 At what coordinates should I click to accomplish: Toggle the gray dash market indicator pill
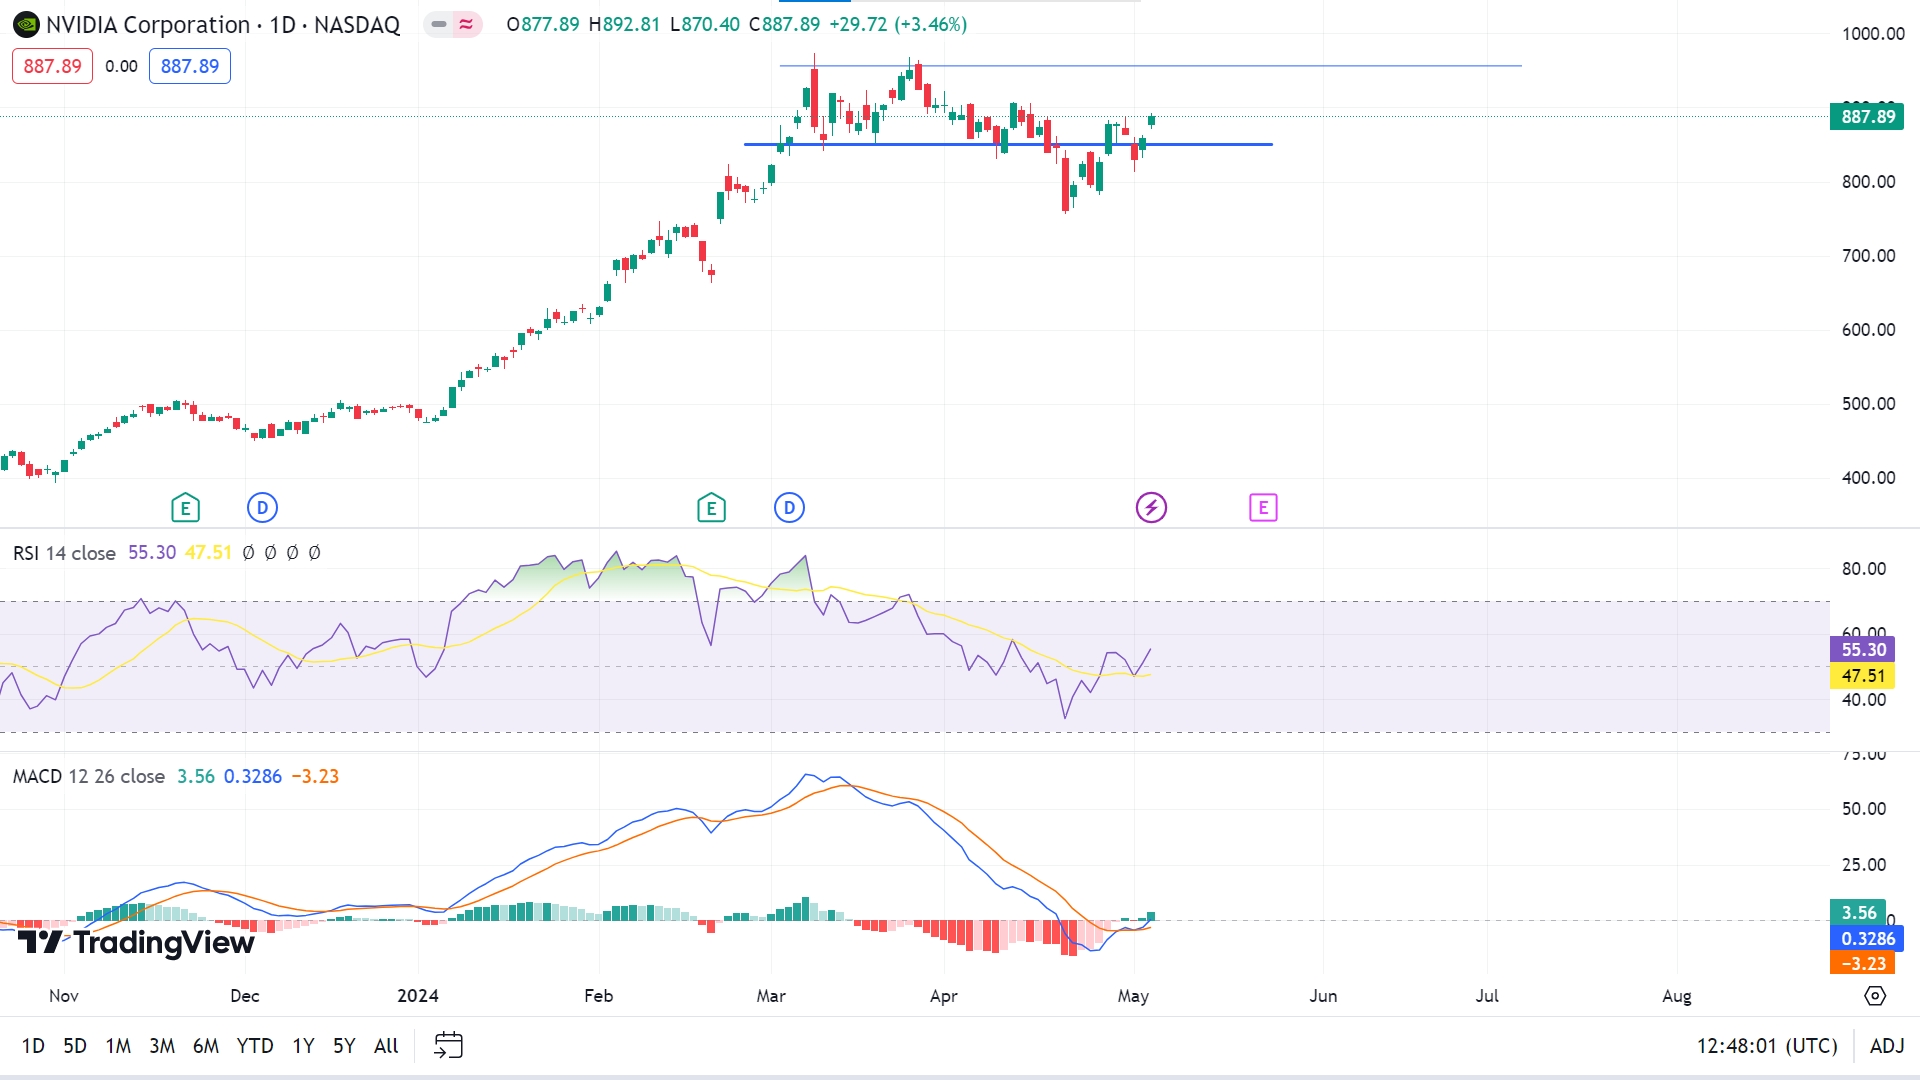(439, 25)
